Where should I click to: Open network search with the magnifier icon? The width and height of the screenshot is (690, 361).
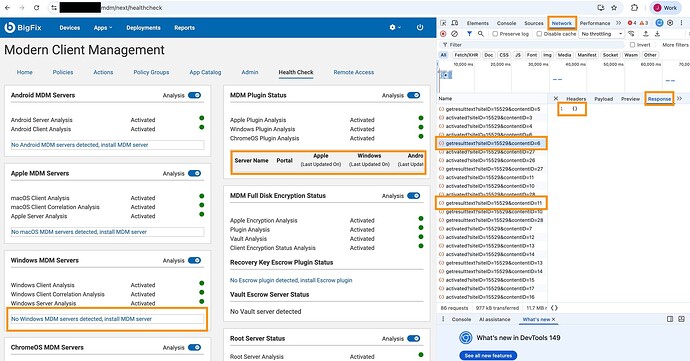pyautogui.click(x=481, y=34)
